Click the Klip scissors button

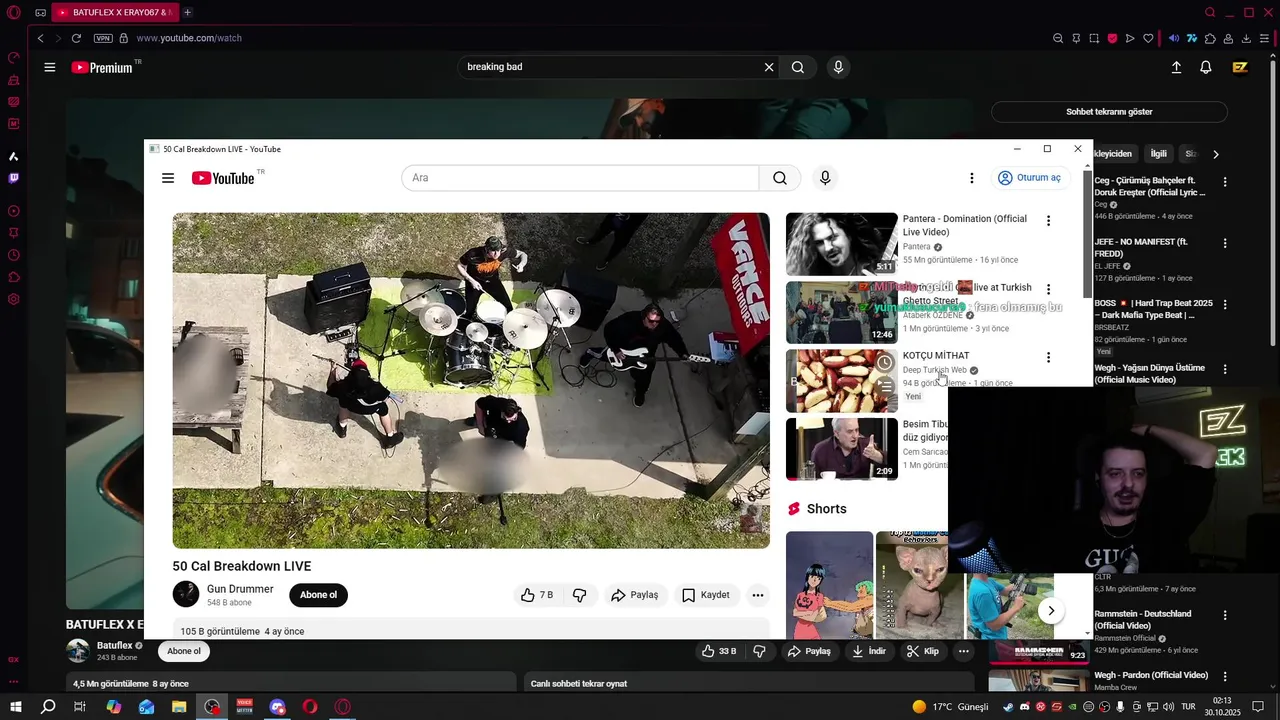pyautogui.click(x=922, y=651)
